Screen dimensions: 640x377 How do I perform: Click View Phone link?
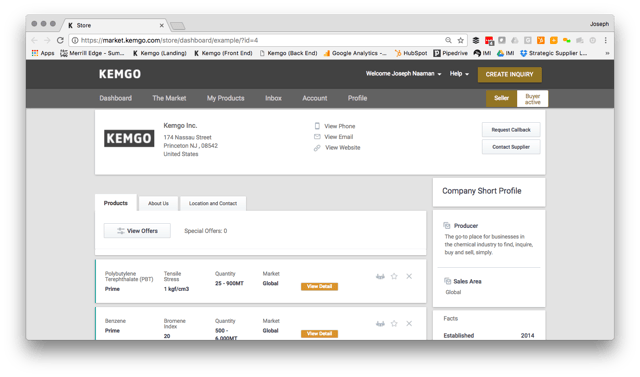click(340, 126)
